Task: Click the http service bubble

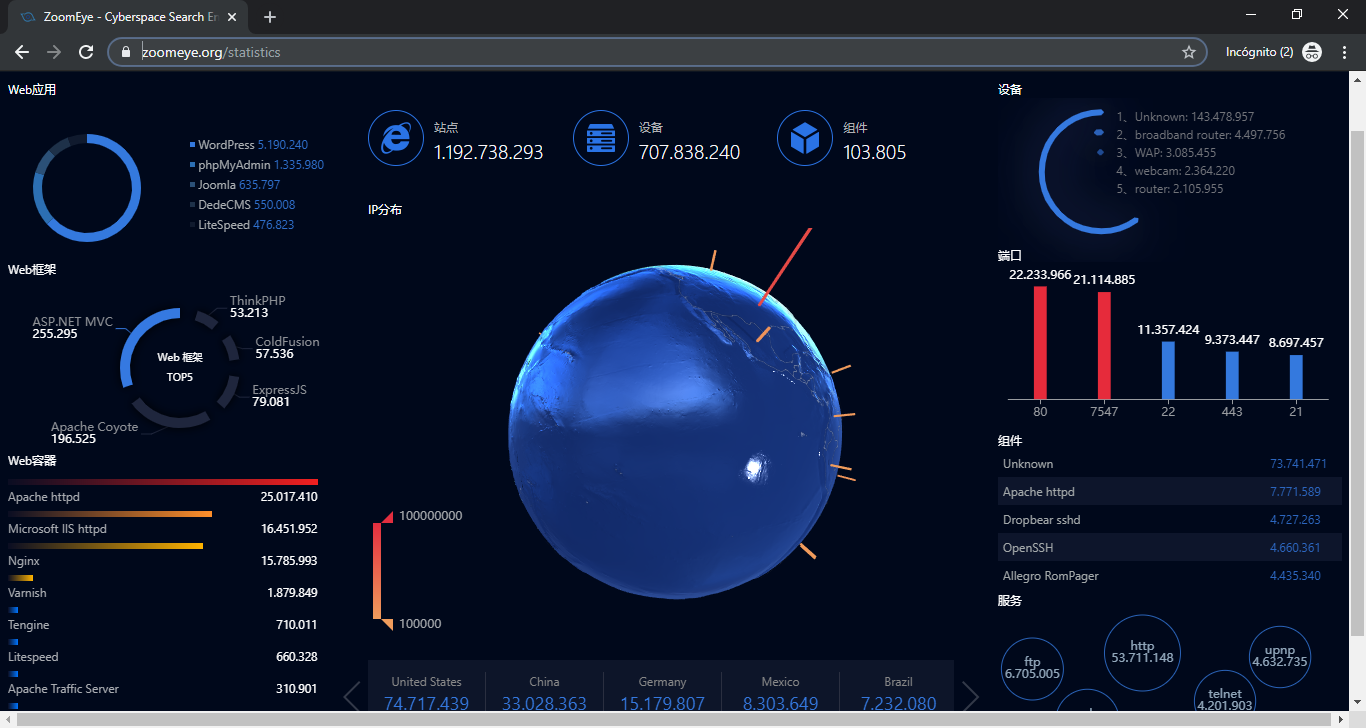Action: pos(1142,653)
